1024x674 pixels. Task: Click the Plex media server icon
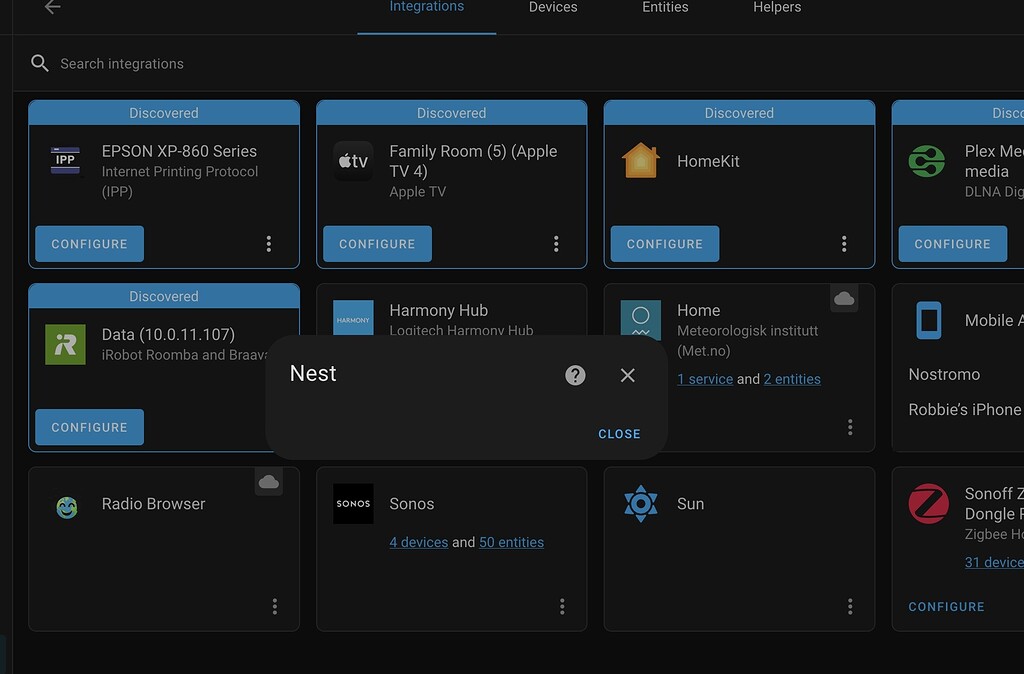pyautogui.click(x=927, y=161)
